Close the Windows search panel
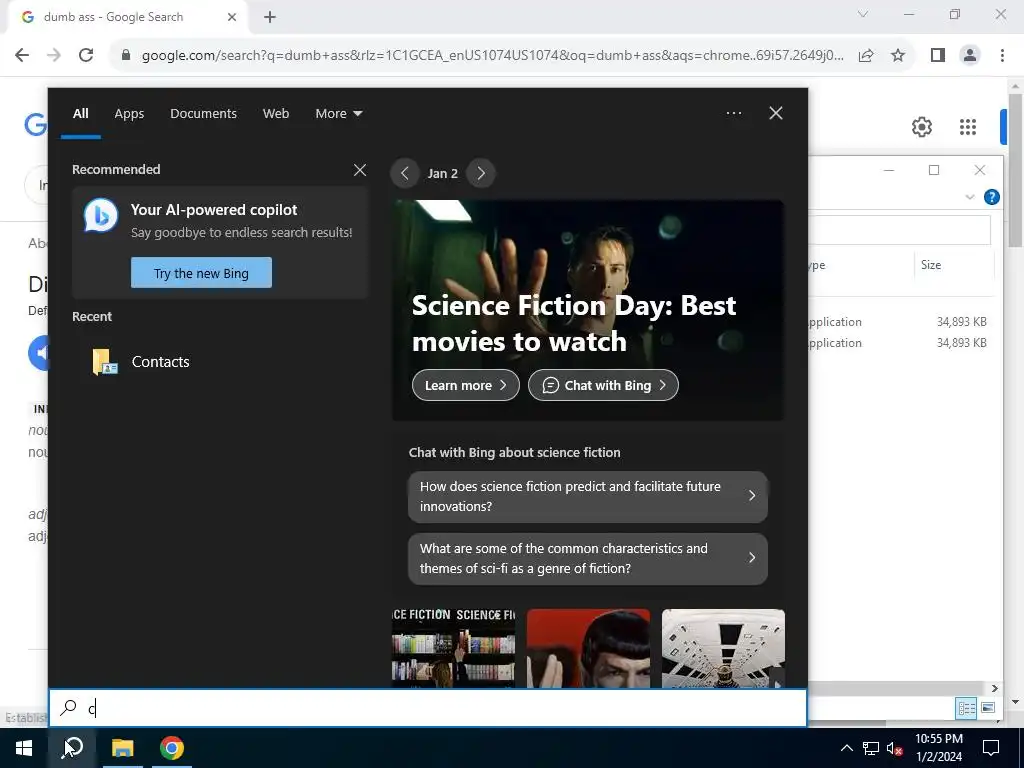 click(776, 113)
